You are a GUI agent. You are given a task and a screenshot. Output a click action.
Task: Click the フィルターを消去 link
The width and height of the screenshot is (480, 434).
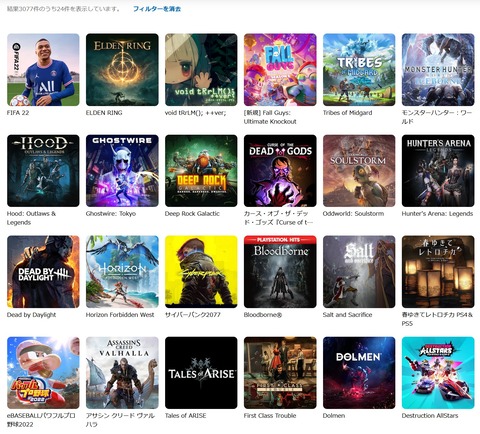point(157,9)
